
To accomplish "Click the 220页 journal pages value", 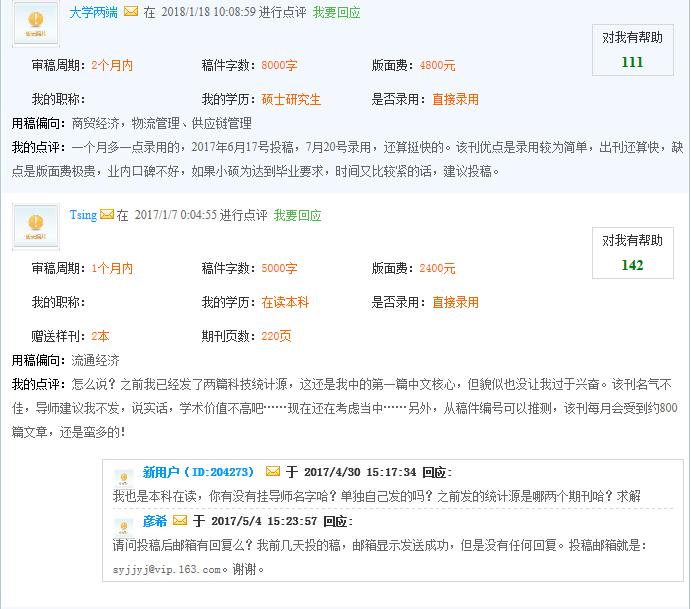I will coord(276,336).
